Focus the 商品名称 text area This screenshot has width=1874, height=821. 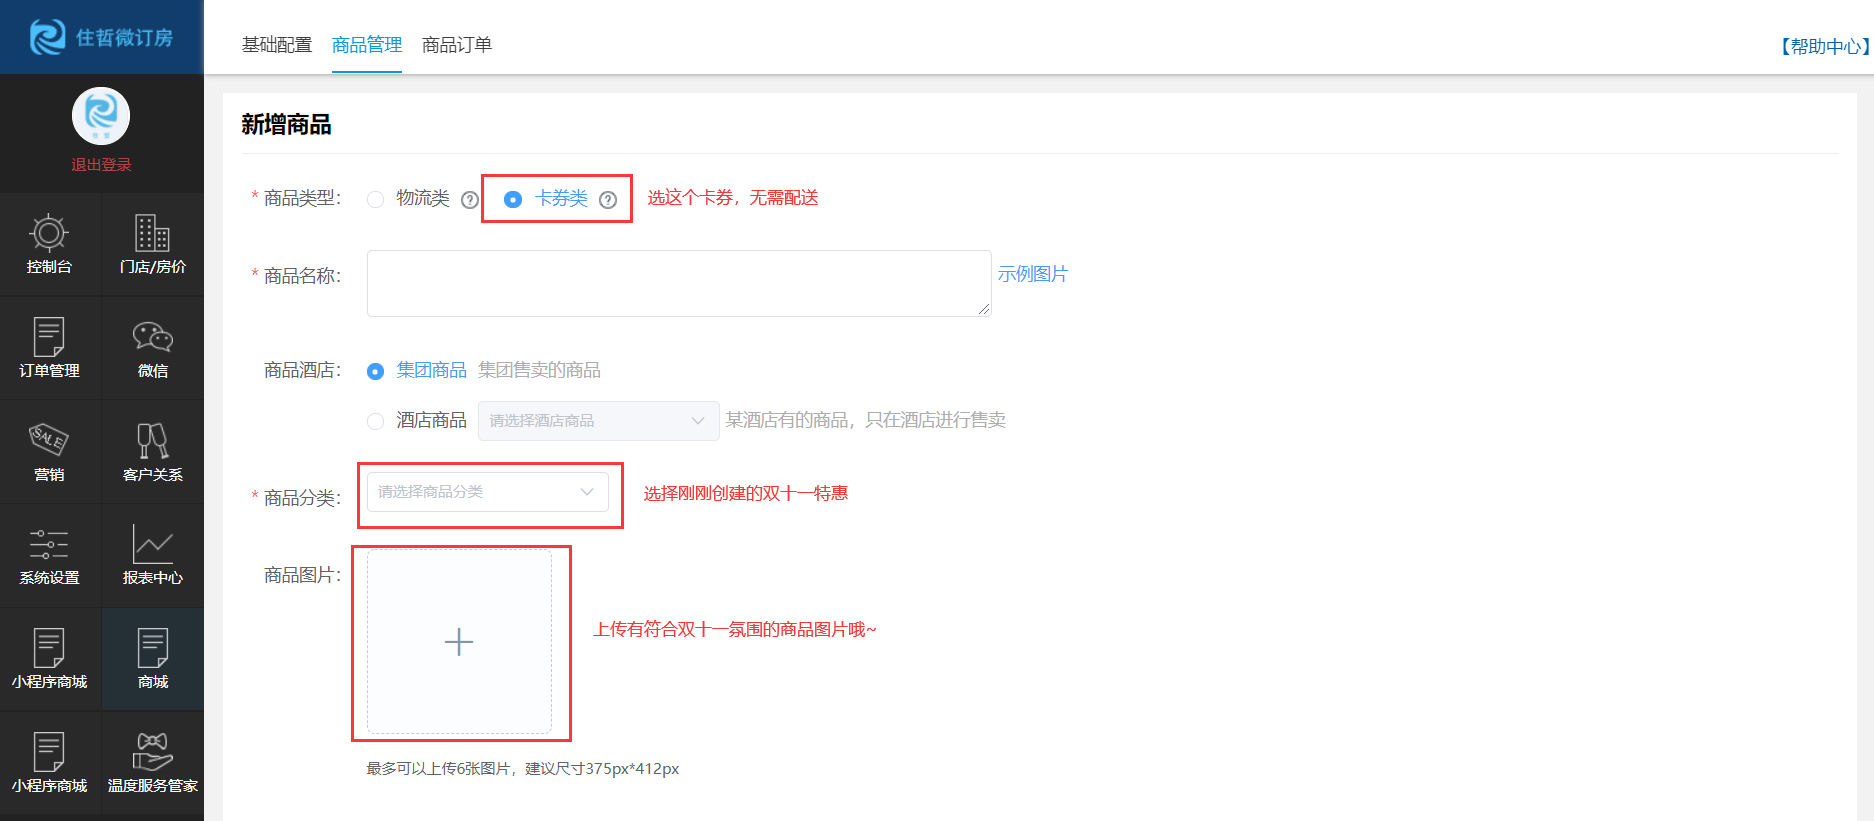tap(679, 283)
